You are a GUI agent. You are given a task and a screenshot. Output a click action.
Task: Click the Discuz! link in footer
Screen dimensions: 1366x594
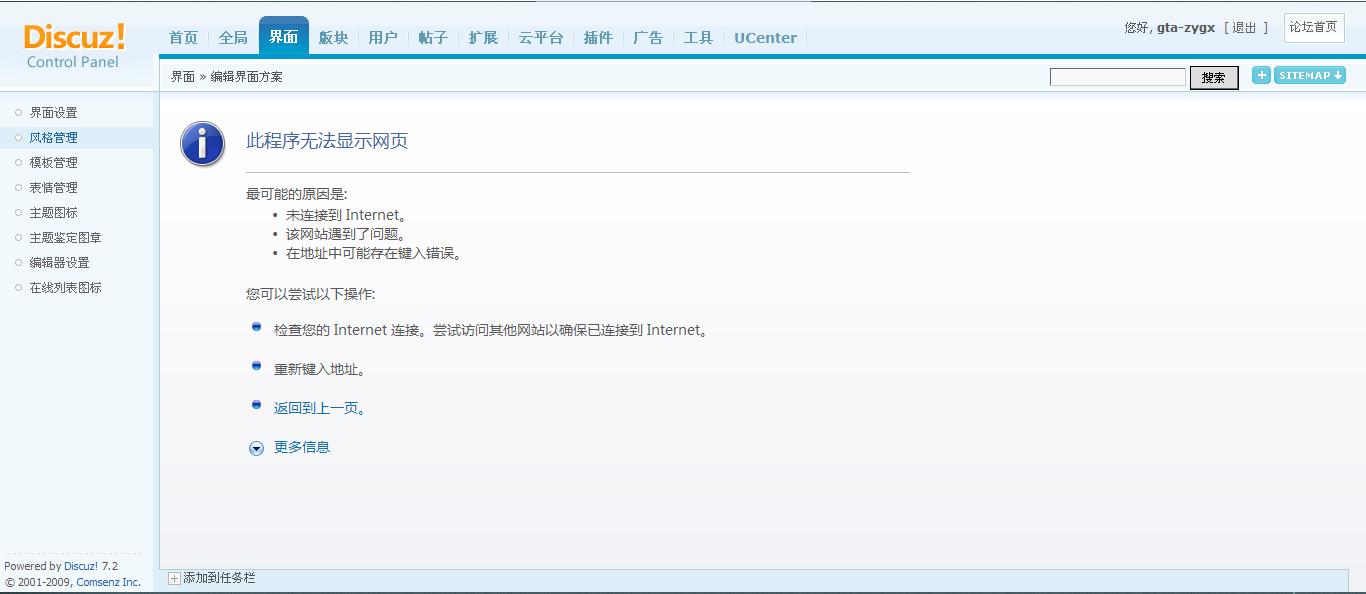pos(81,566)
